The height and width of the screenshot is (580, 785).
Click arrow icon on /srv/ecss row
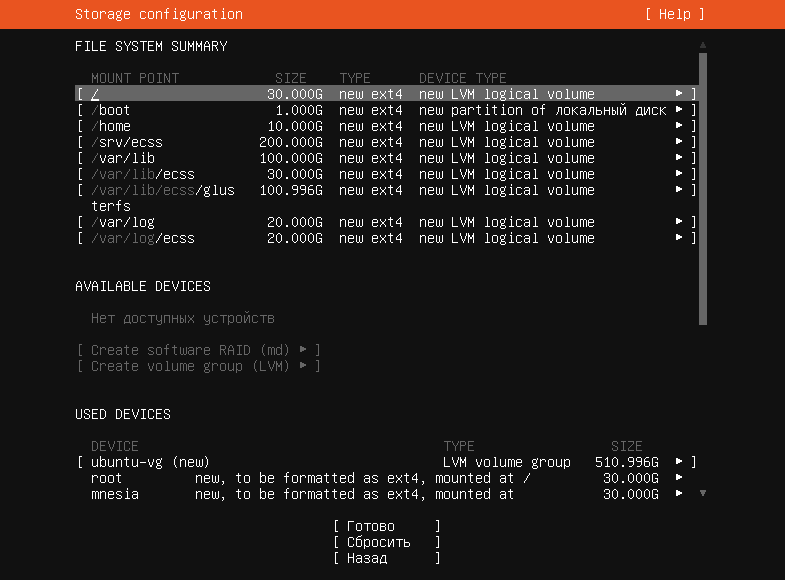pos(679,142)
